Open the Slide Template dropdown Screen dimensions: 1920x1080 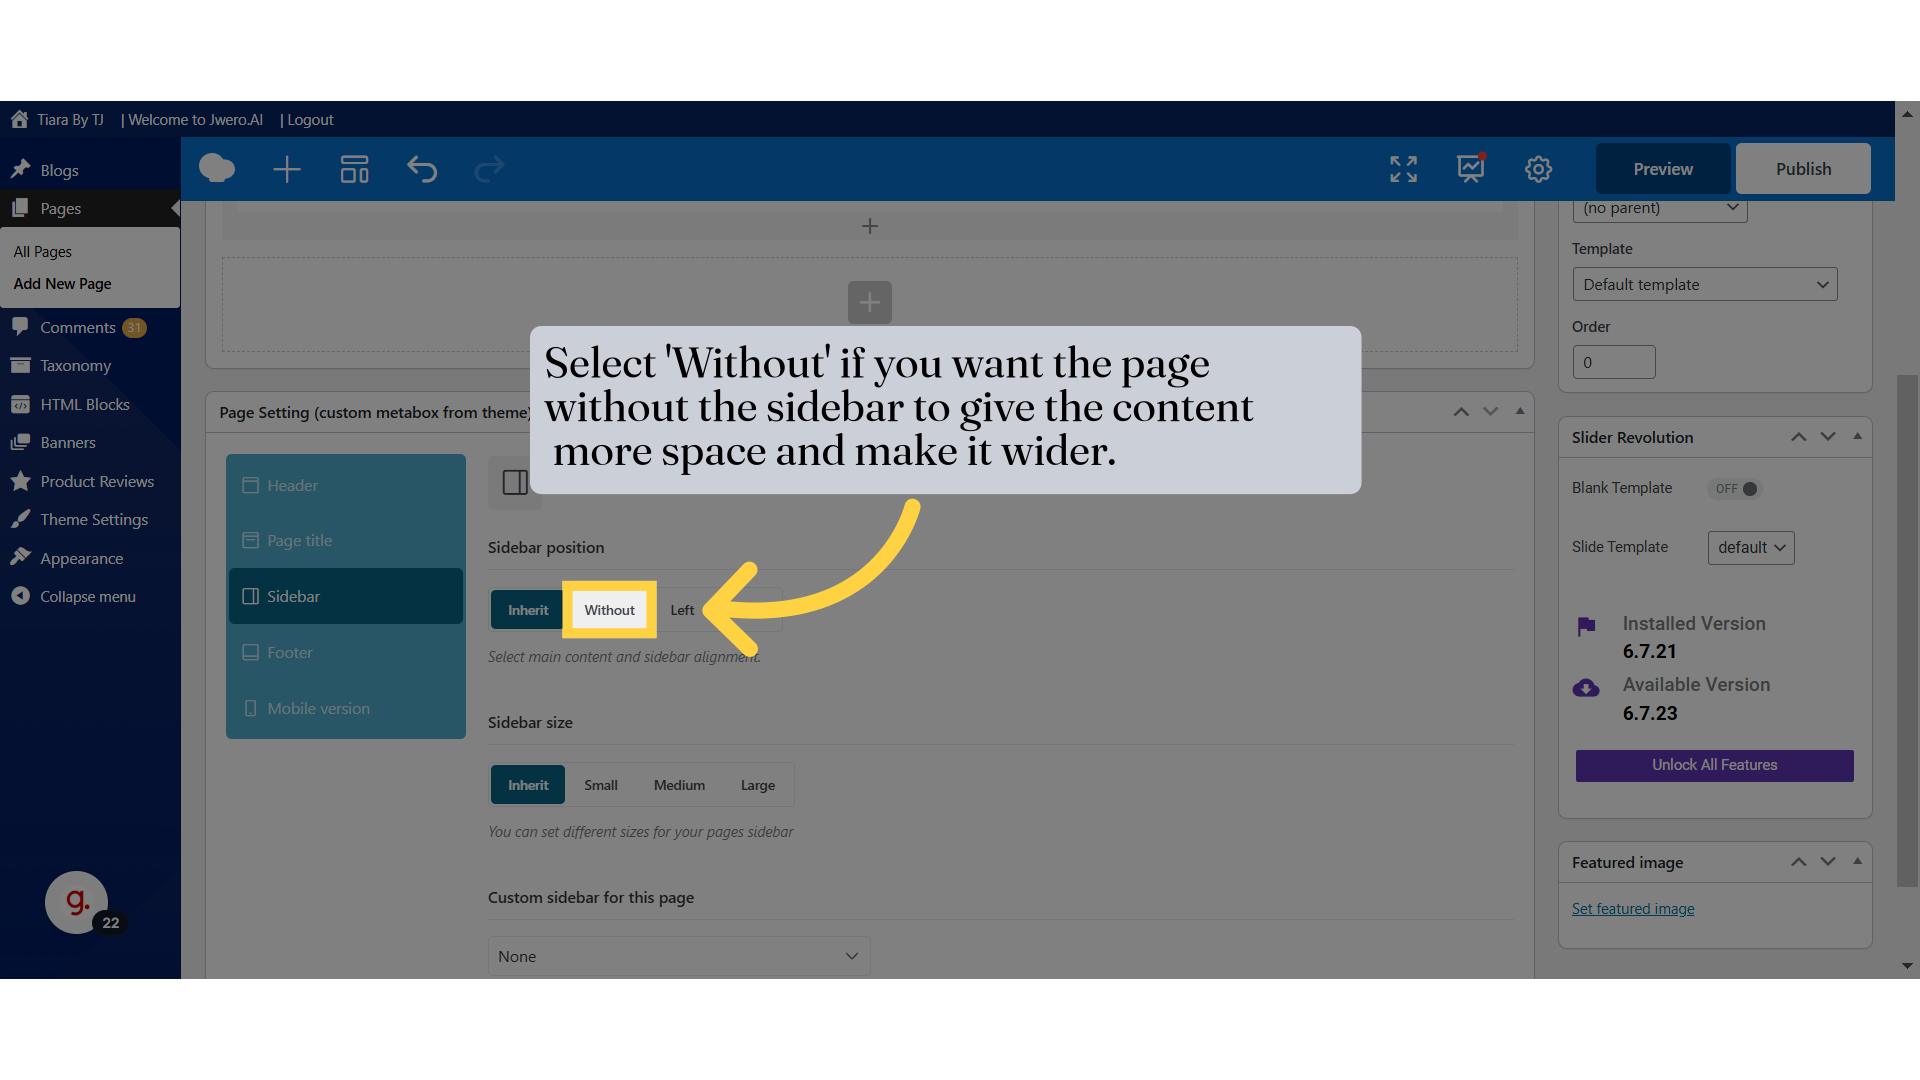1750,547
